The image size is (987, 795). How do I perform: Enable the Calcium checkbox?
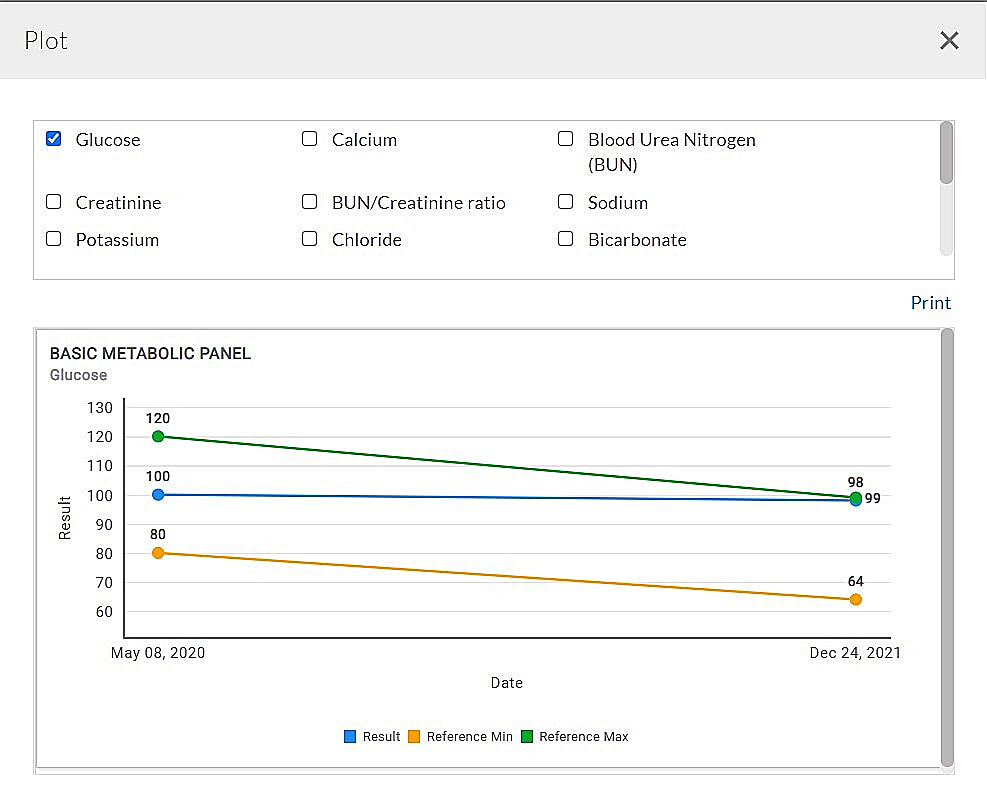click(x=310, y=139)
